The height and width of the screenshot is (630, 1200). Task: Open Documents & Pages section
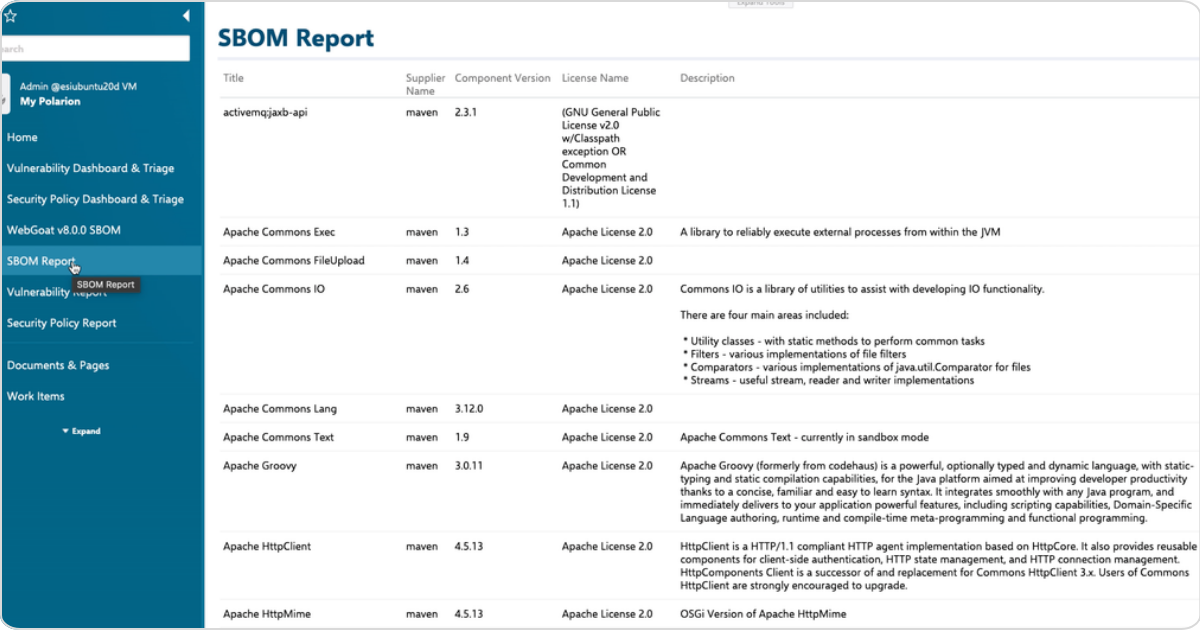(58, 365)
